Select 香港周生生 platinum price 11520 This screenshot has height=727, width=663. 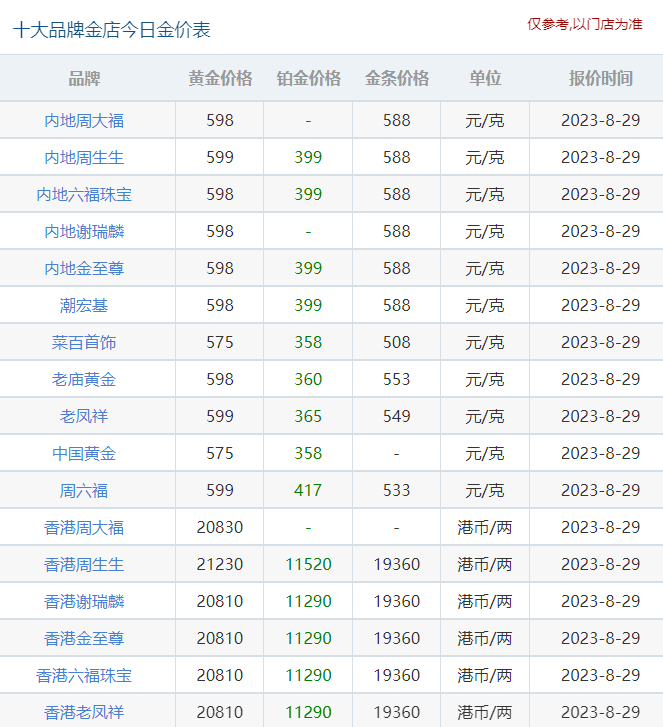point(308,564)
